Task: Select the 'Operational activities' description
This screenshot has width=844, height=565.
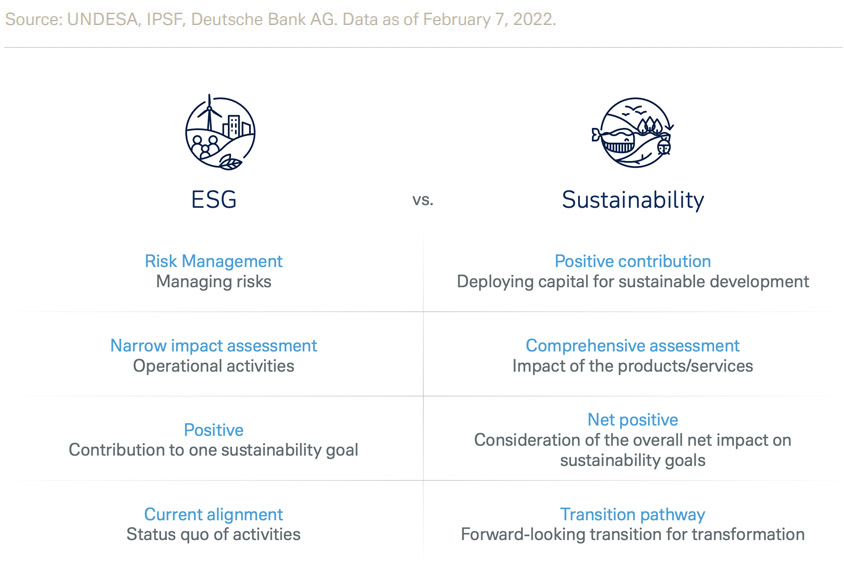Action: pyautogui.click(x=214, y=366)
